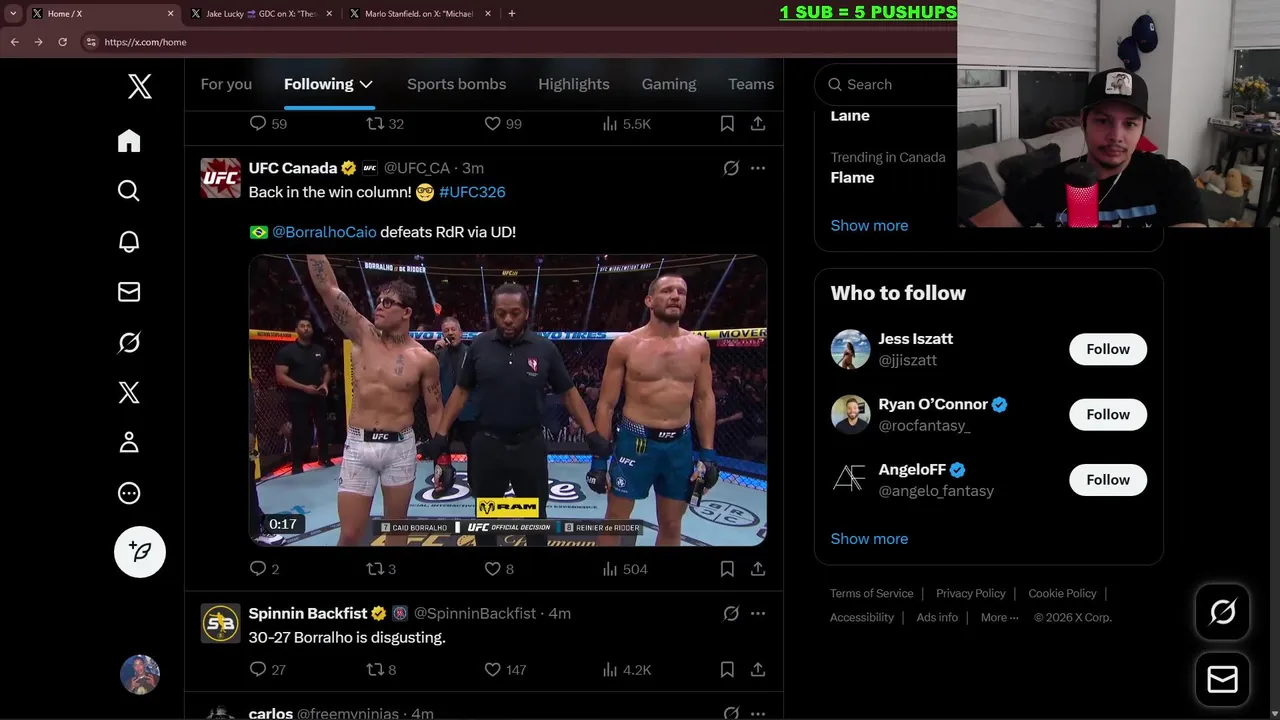
Task: Open UFC Canada profile avatar
Action: [x=220, y=178]
